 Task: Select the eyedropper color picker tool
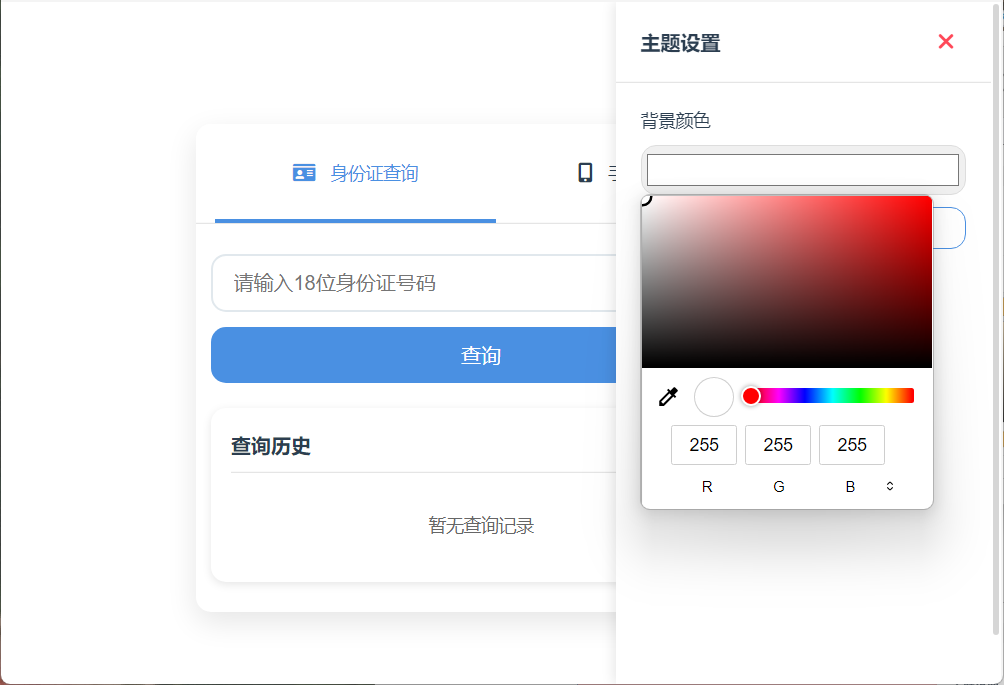click(668, 397)
